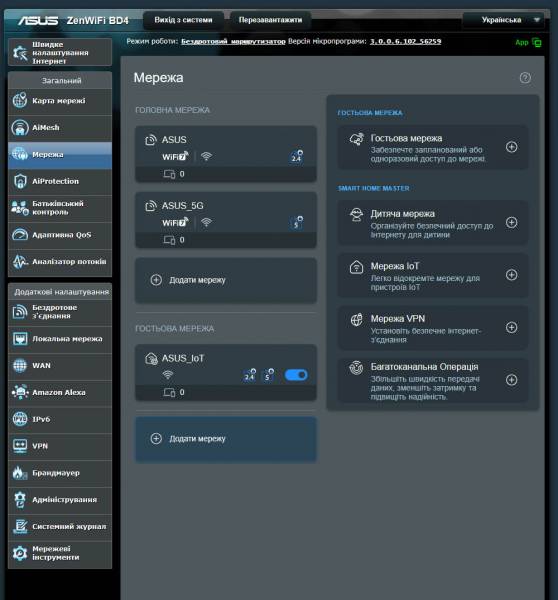Click the IPv6 icon in sidebar
The width and height of the screenshot is (558, 600).
(x=20, y=419)
